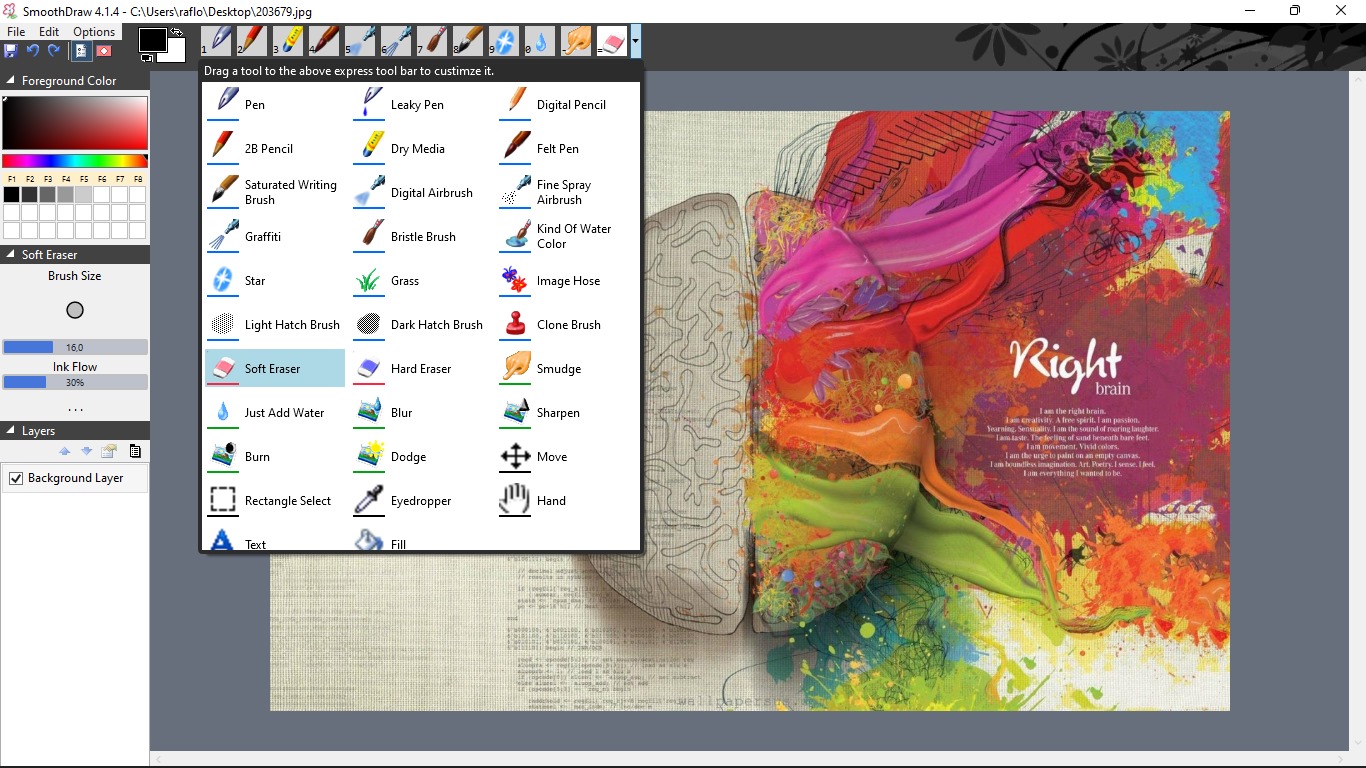The image size is (1366, 768).
Task: Set brush size on the 16.0 slider
Action: click(x=75, y=347)
